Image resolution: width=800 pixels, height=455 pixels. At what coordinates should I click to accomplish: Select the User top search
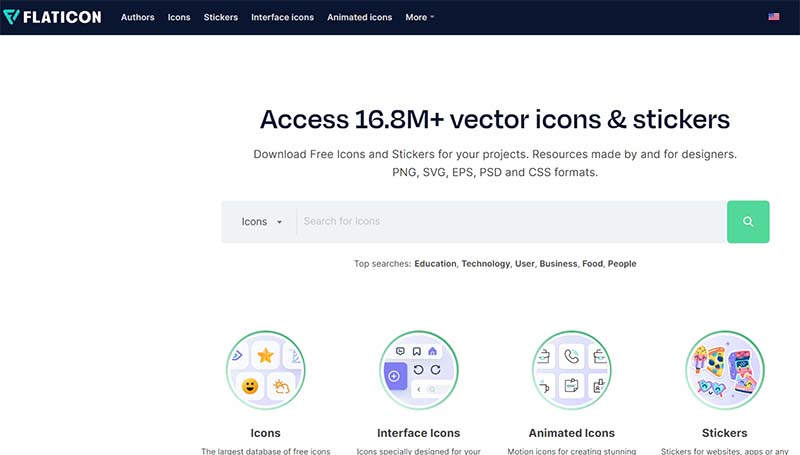524,264
